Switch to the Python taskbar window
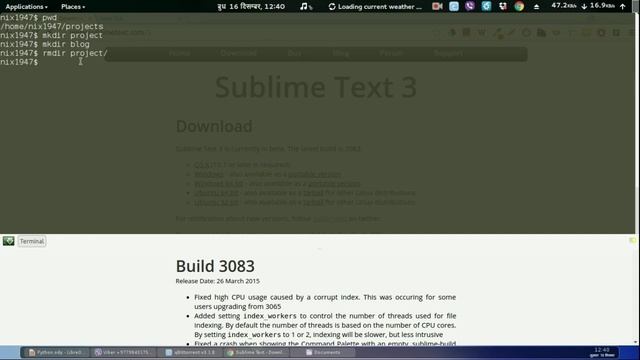The height and width of the screenshot is (360, 640). pyautogui.click(x=56, y=352)
